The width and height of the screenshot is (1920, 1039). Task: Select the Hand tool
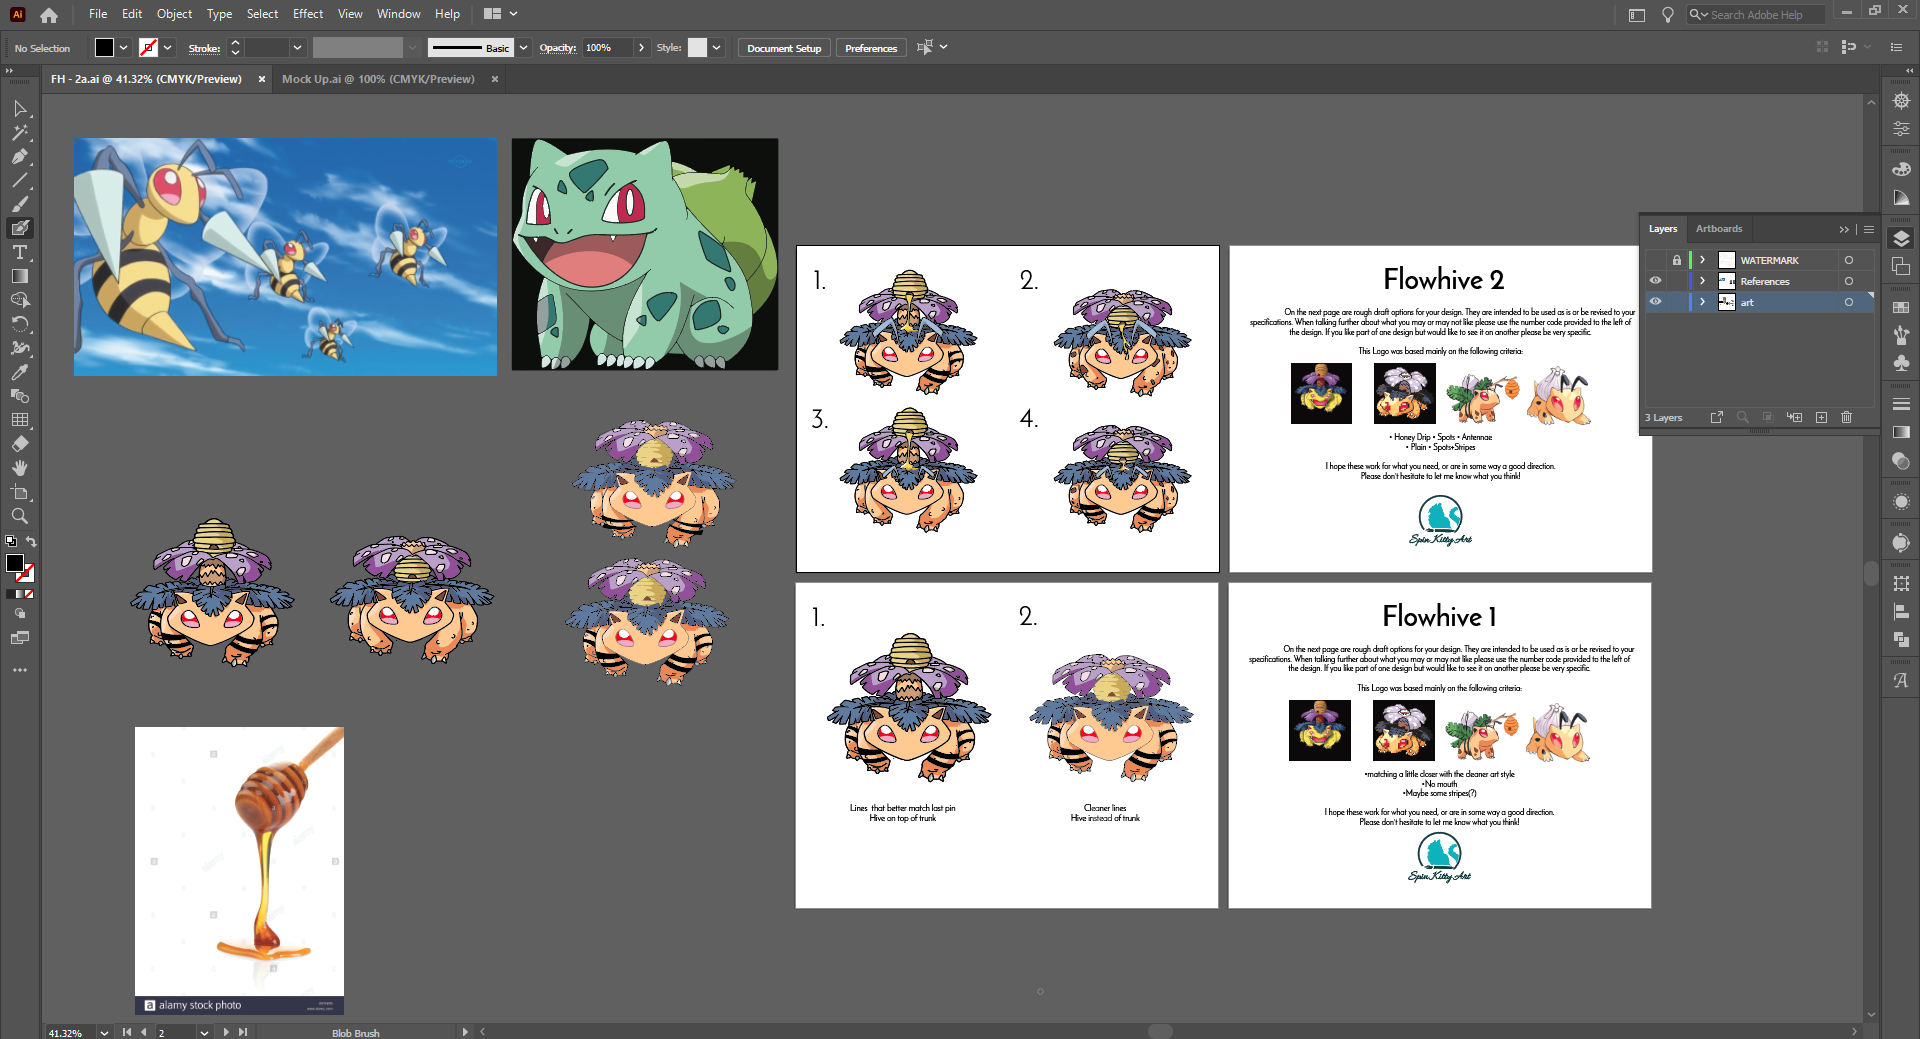click(x=20, y=468)
